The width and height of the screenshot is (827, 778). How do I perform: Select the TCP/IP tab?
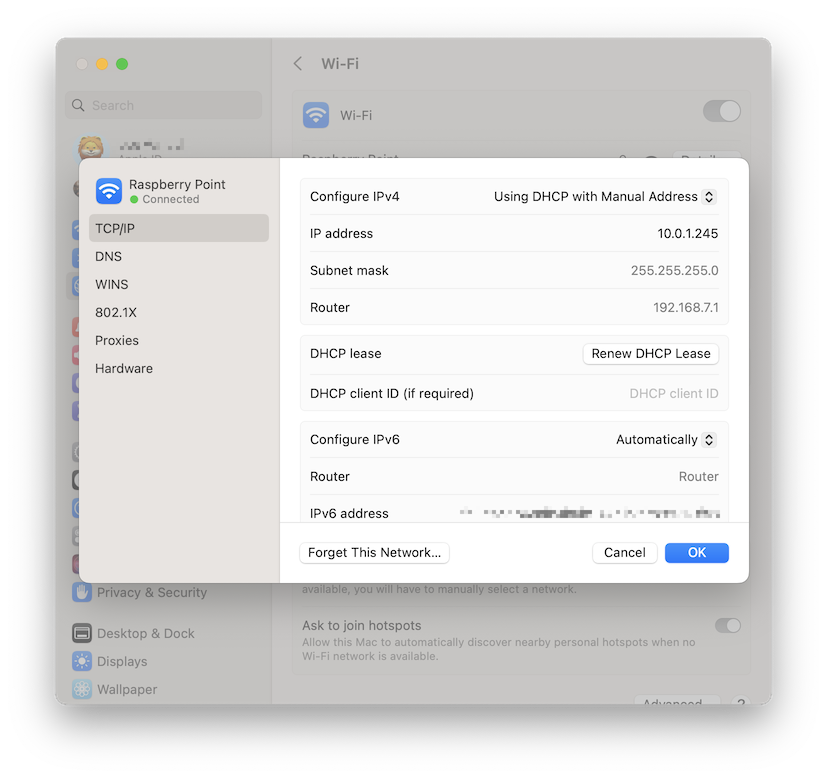[x=179, y=228]
